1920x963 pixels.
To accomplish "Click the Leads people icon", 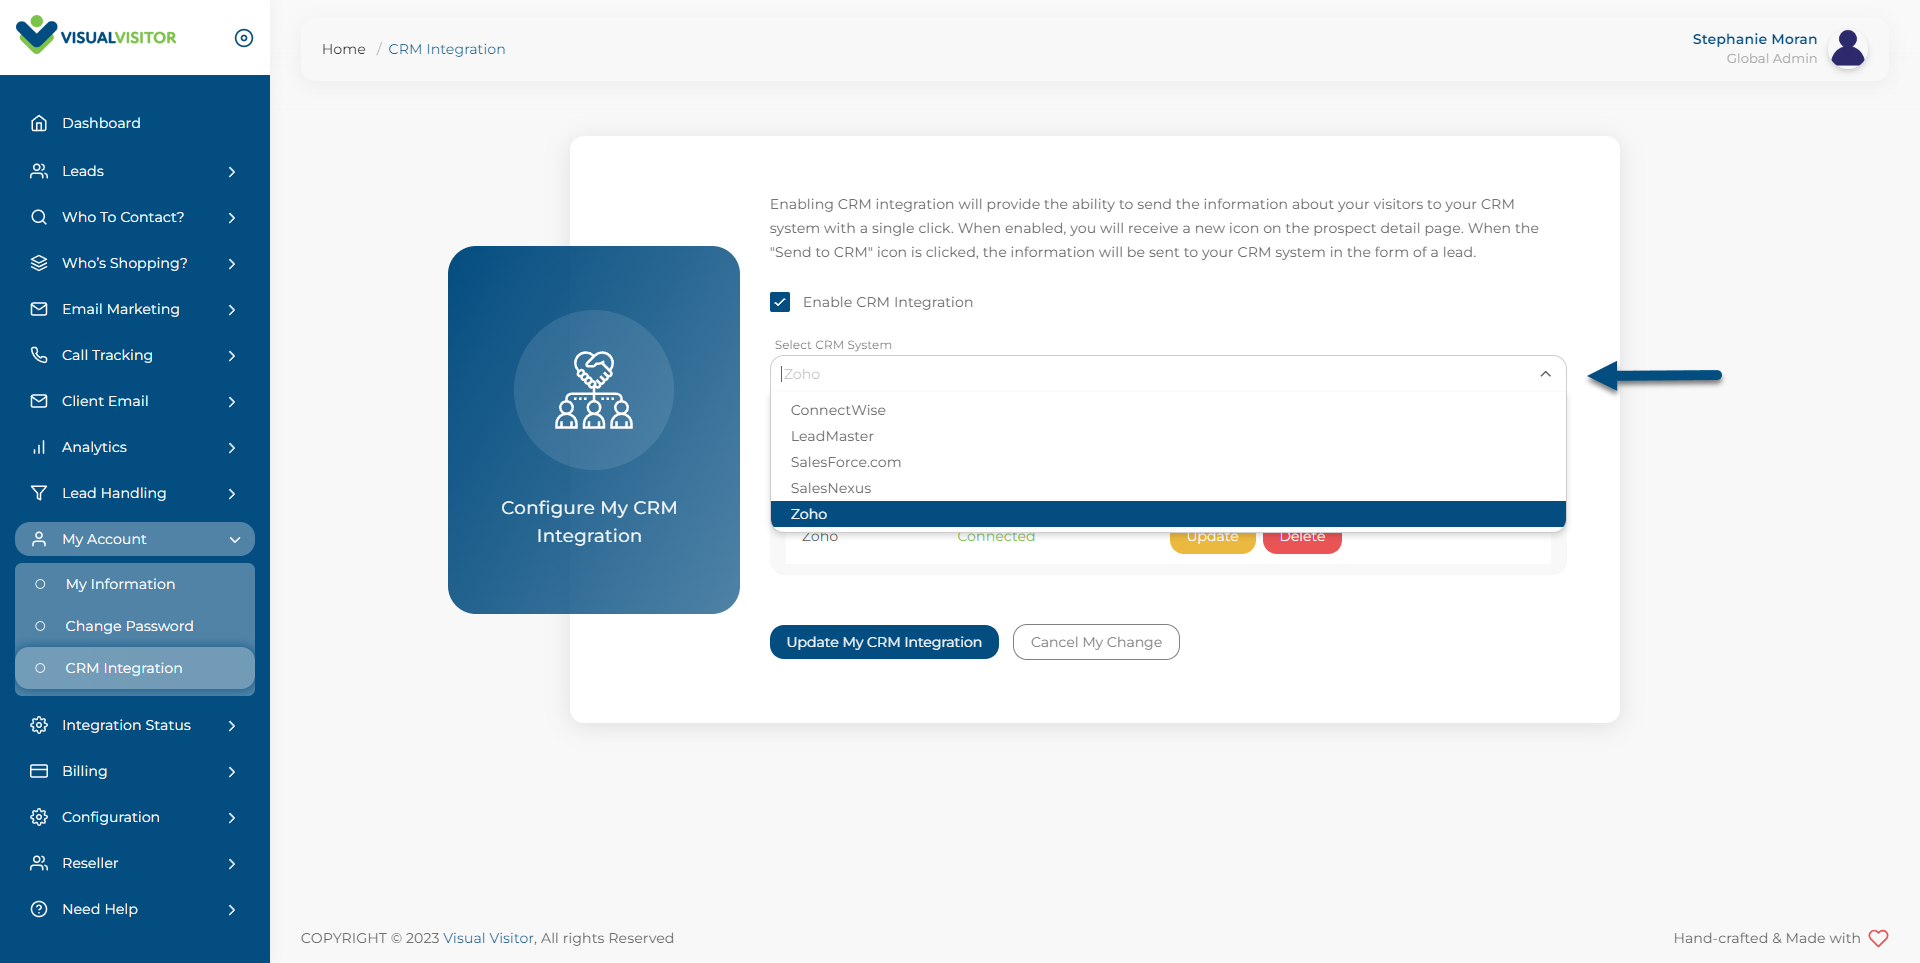I will [x=39, y=171].
